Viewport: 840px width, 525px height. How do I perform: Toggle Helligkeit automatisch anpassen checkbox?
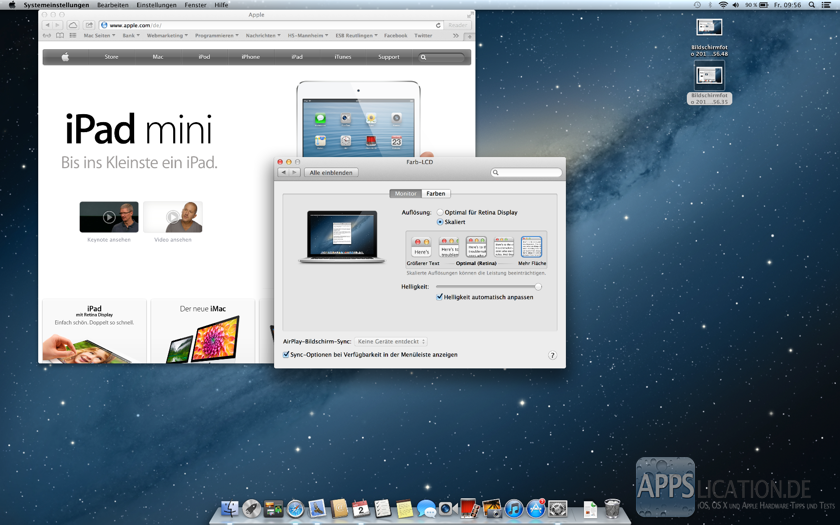click(439, 297)
